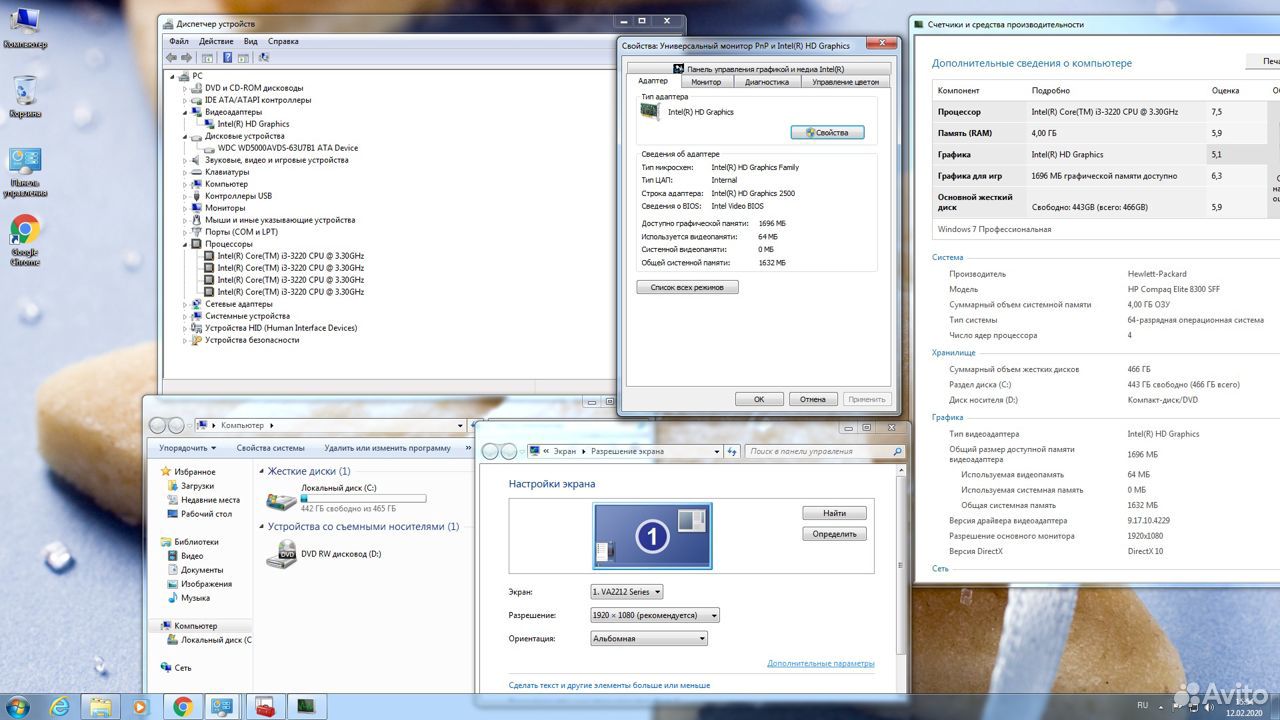Viewport: 1280px width, 720px height.
Task: Open the Экран dropdown (VA2212 Series)
Action: (627, 592)
